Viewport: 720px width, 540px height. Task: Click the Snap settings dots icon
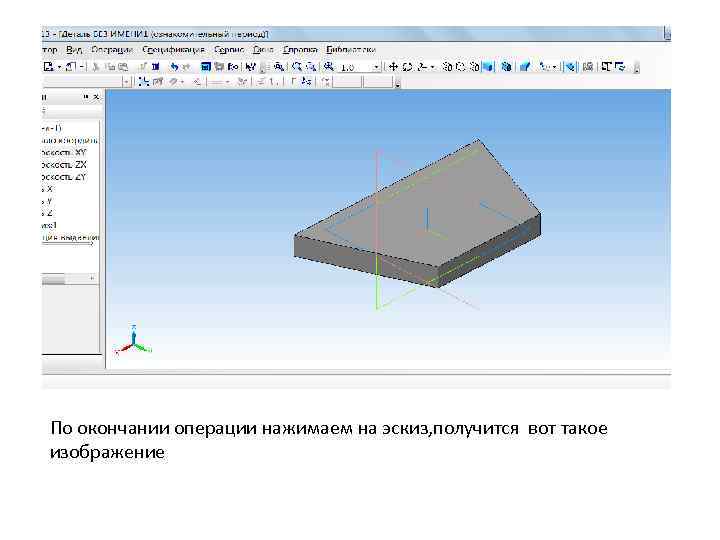[144, 82]
